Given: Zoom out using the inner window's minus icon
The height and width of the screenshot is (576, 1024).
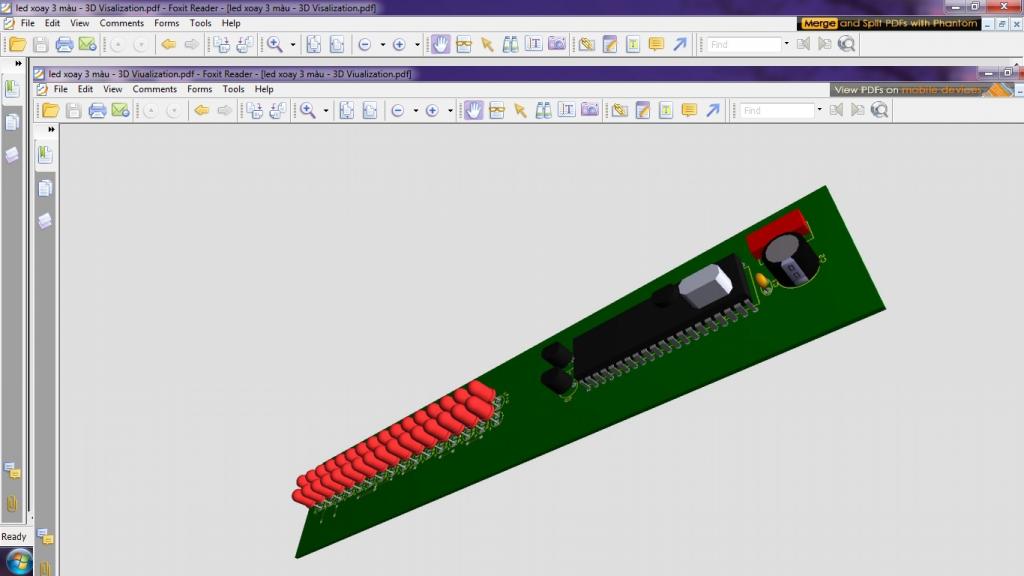Looking at the screenshot, I should coord(398,110).
